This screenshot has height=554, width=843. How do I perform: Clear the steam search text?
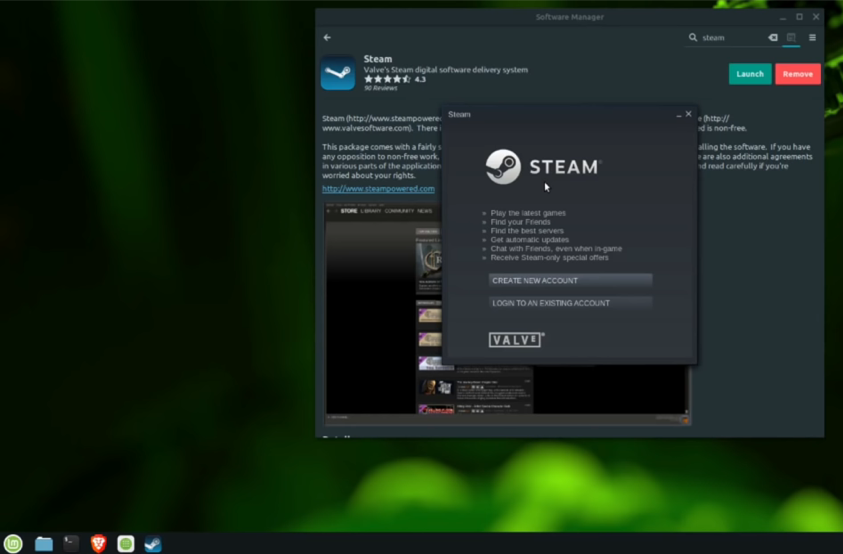click(x=773, y=38)
